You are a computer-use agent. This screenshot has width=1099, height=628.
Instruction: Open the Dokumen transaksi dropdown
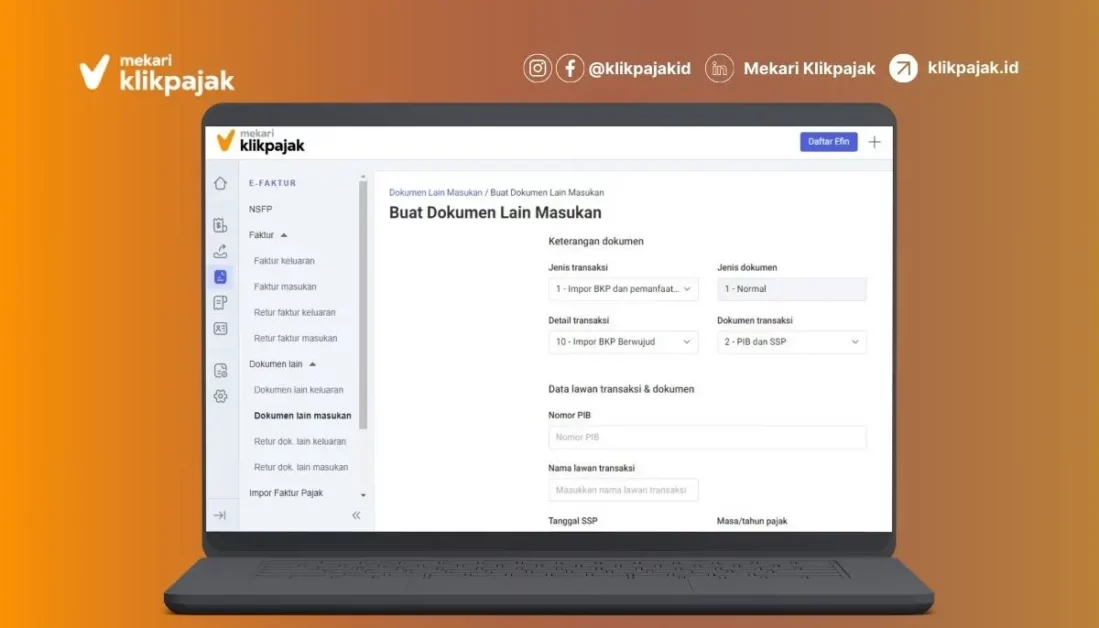791,342
